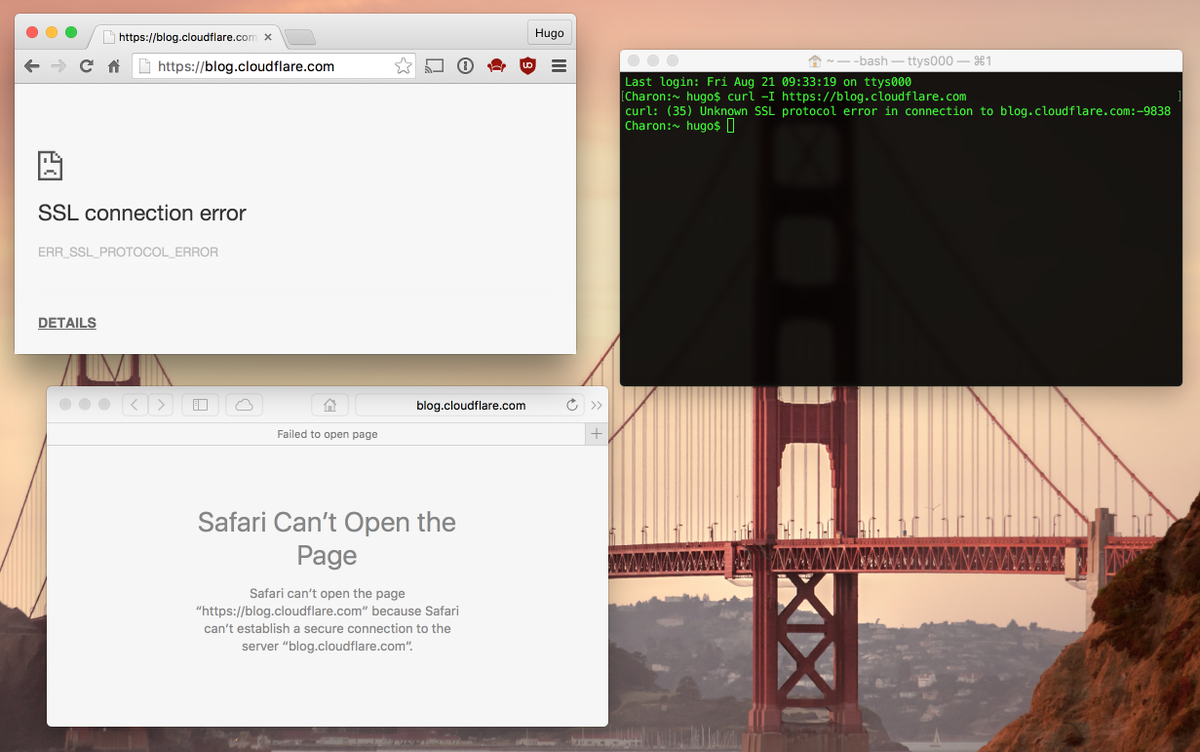Reload the page in Safari

[x=572, y=405]
